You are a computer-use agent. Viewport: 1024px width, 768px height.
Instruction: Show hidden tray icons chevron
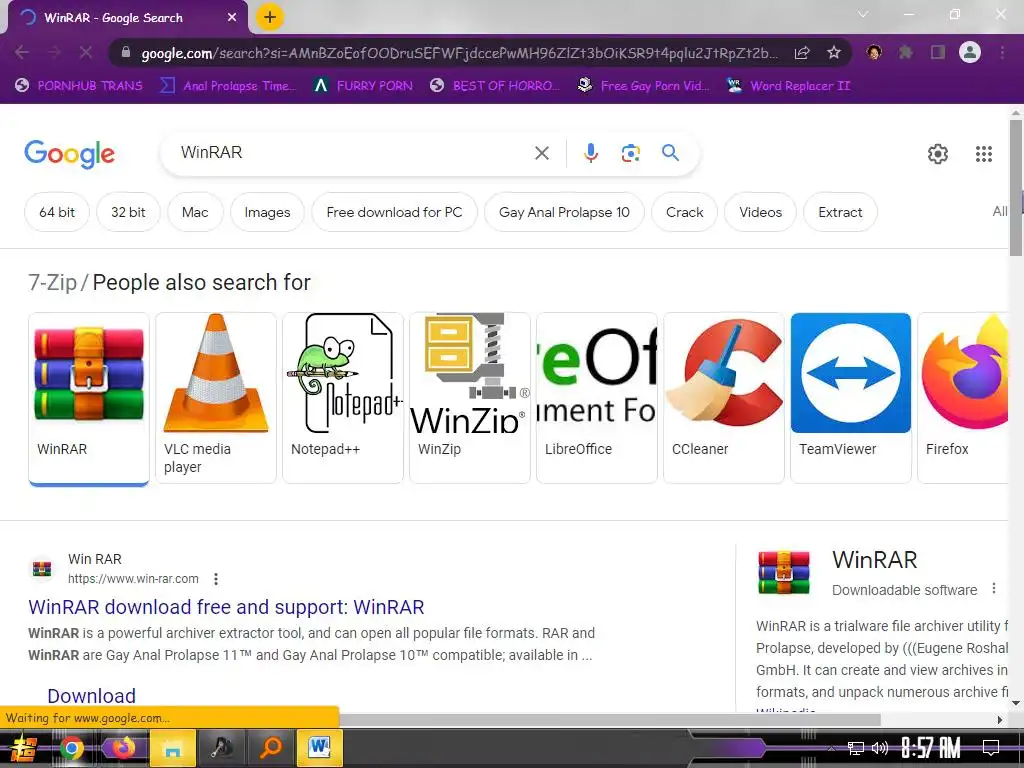pos(831,749)
